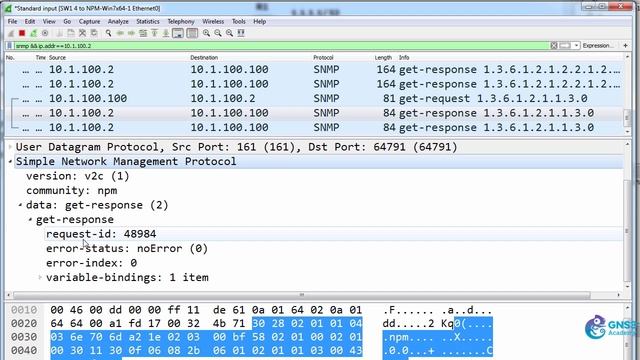This screenshot has width=640, height=360.
Task: Zoom out the main window text
Action: pos(218,33)
